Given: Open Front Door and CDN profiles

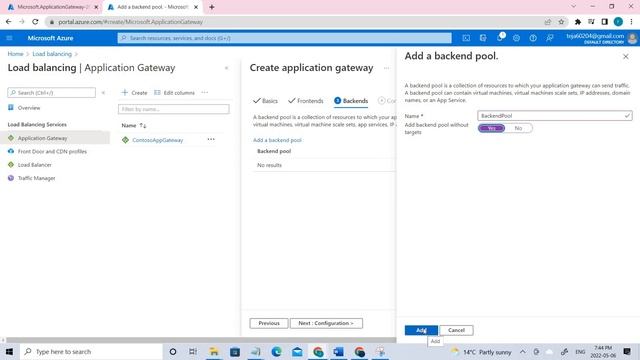Looking at the screenshot, I should [x=52, y=151].
